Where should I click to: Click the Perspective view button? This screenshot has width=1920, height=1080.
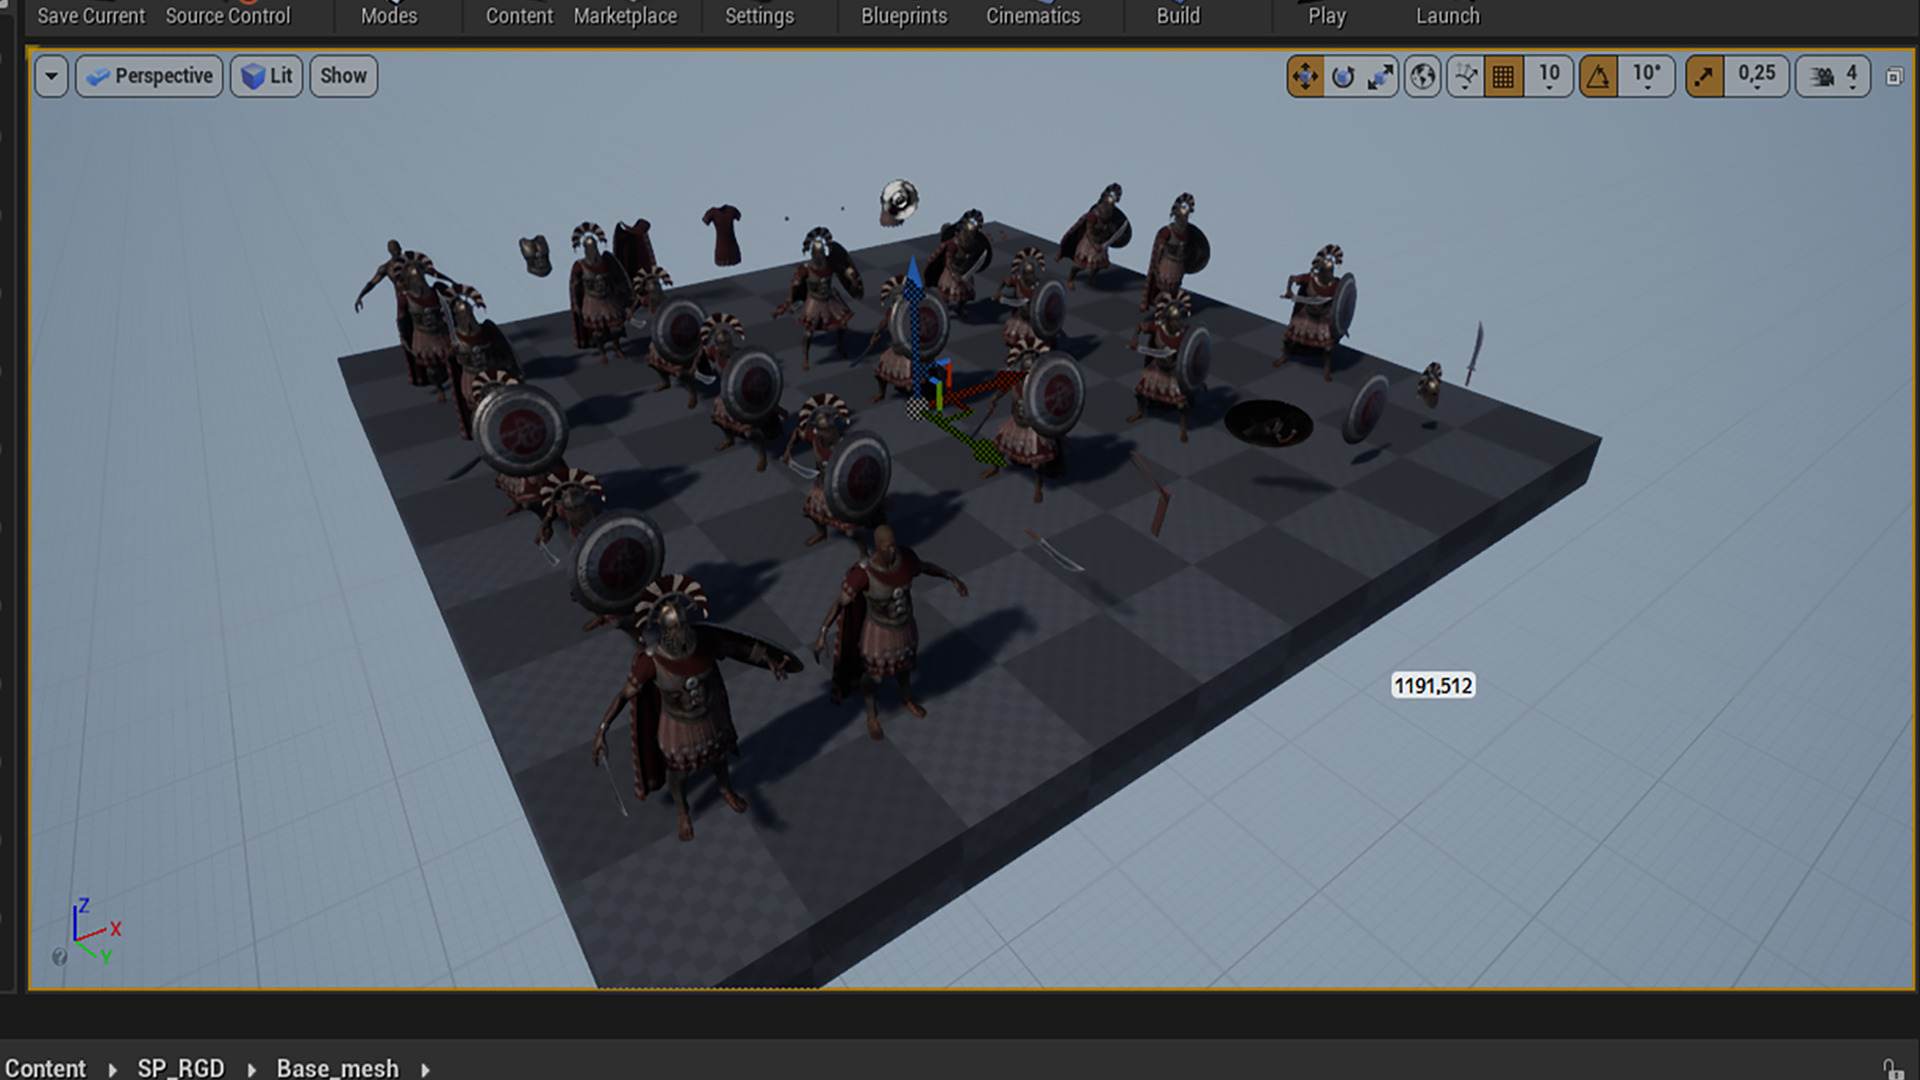click(x=149, y=76)
